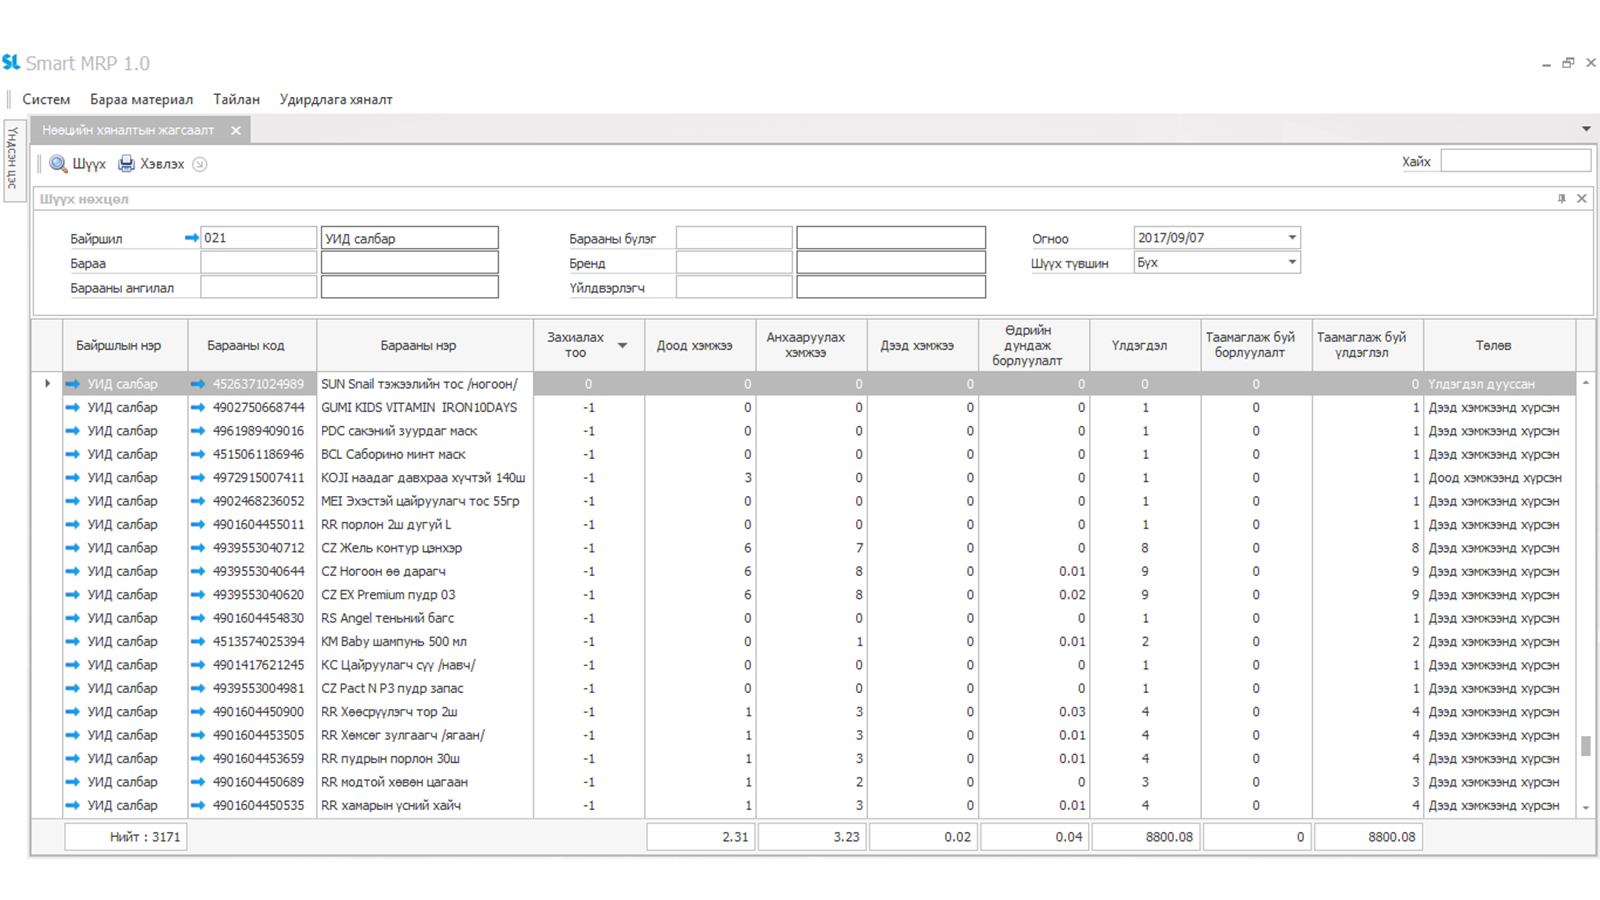The height and width of the screenshot is (900, 1600).
Task: Open the Огноо date dropdown
Action: coord(1292,238)
